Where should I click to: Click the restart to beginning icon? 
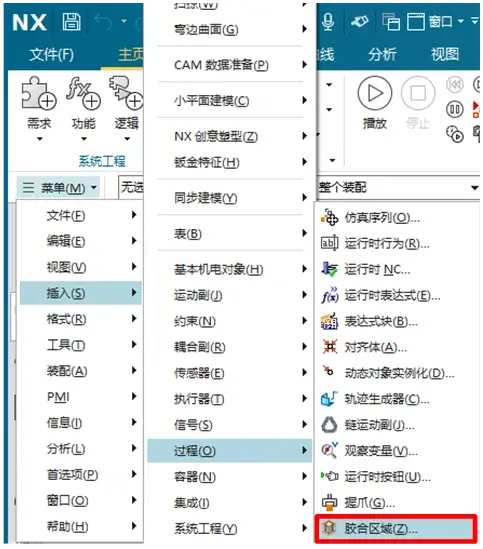tap(455, 84)
